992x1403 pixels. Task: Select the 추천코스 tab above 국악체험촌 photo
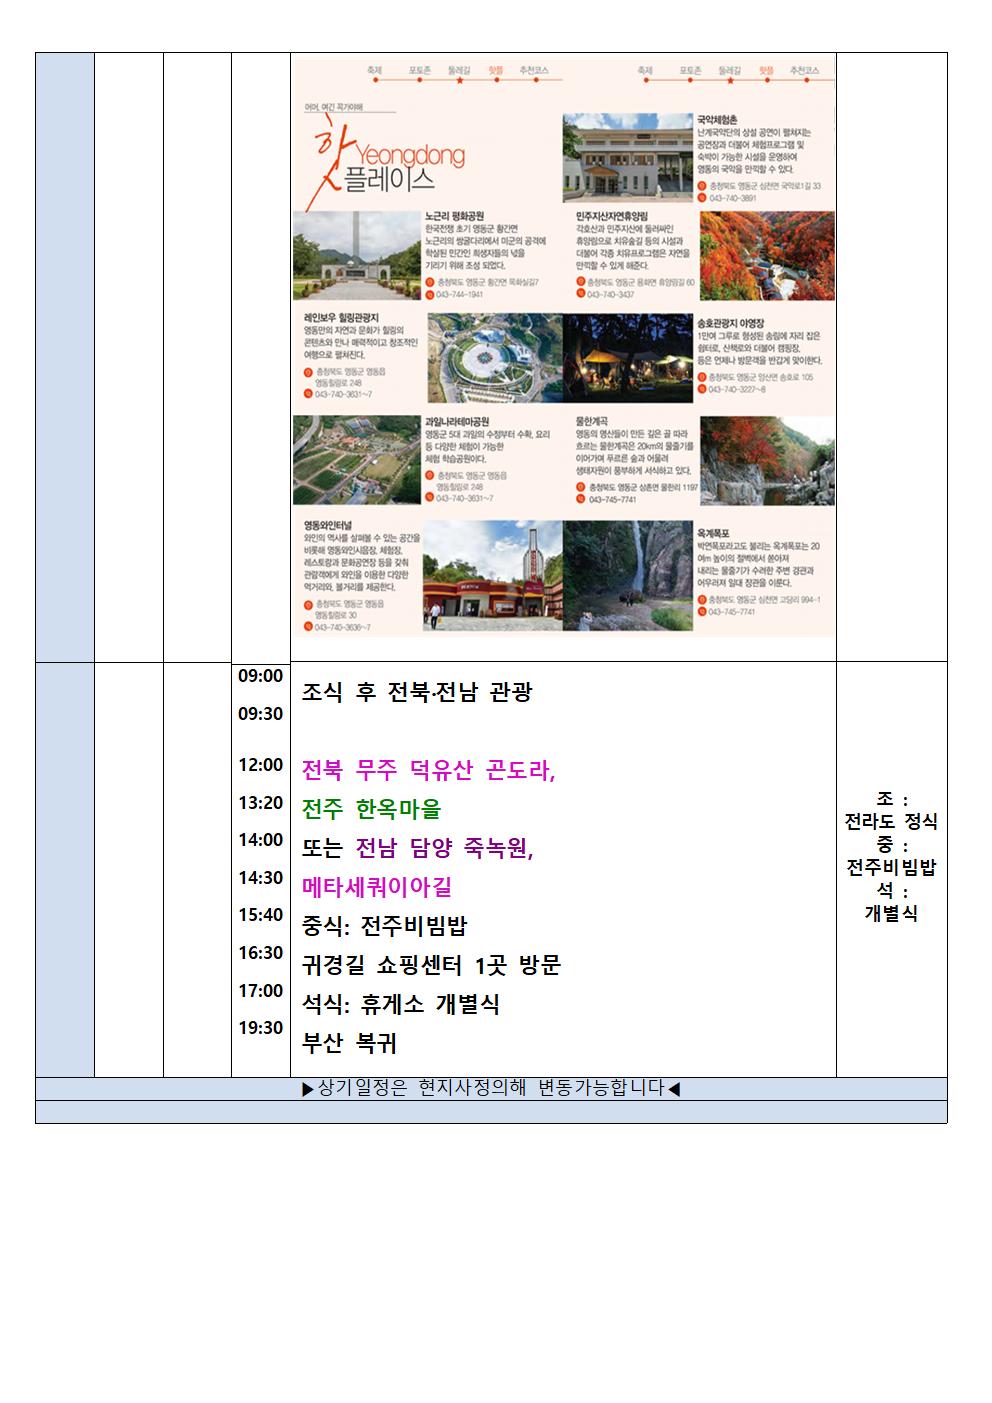coord(804,71)
